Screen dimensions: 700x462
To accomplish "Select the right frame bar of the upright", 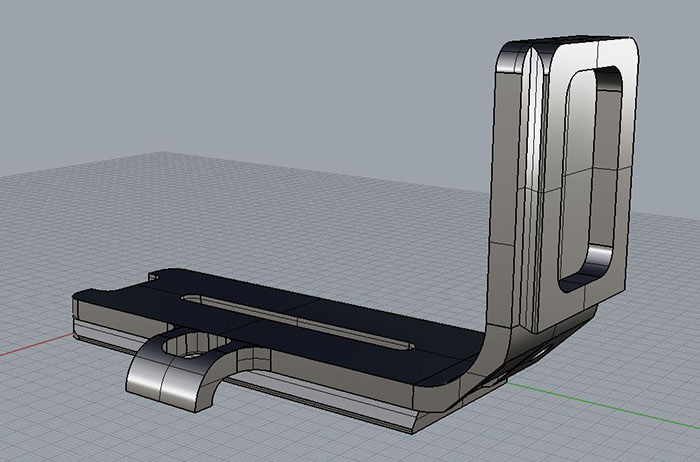I will tap(624, 170).
